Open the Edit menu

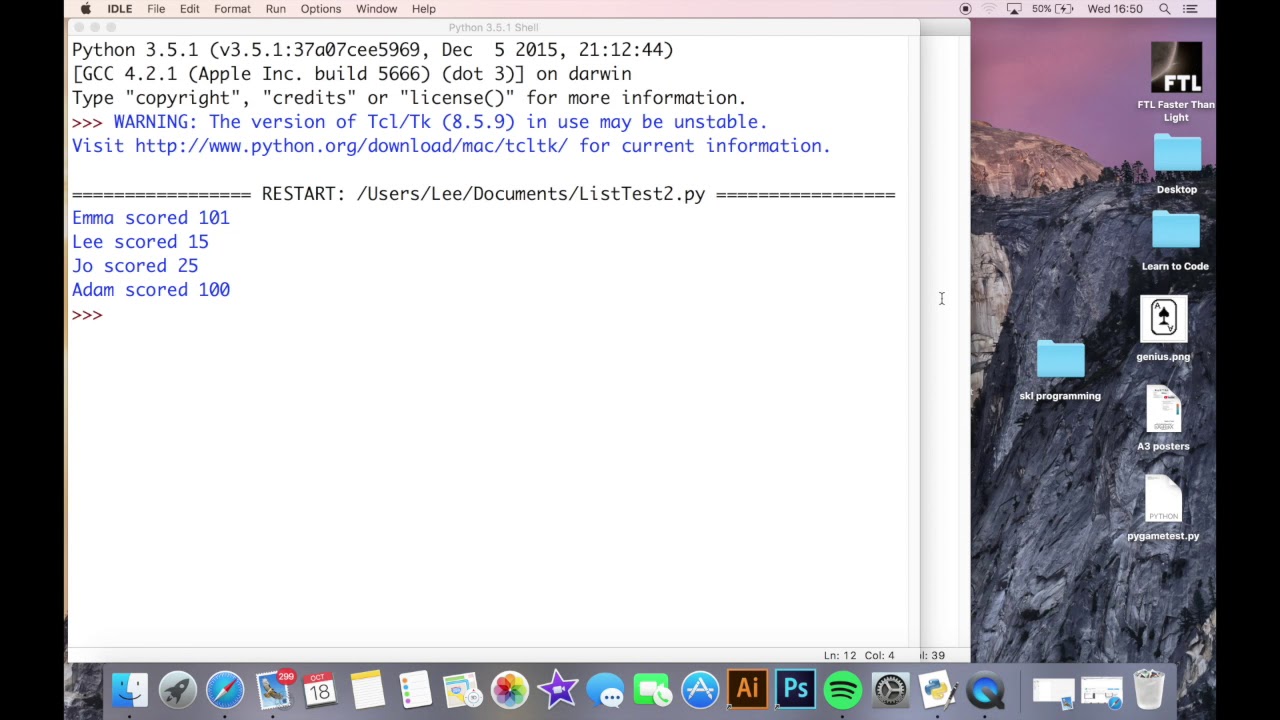(x=189, y=9)
